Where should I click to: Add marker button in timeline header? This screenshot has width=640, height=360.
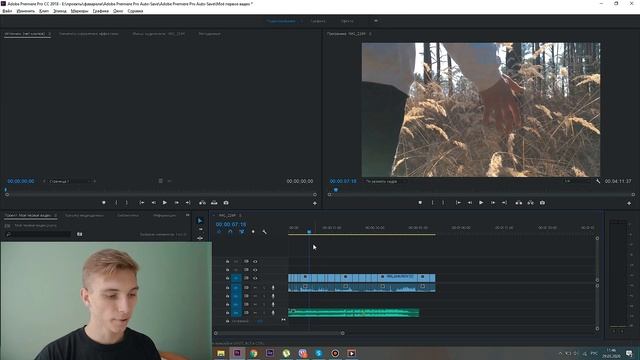253,232
